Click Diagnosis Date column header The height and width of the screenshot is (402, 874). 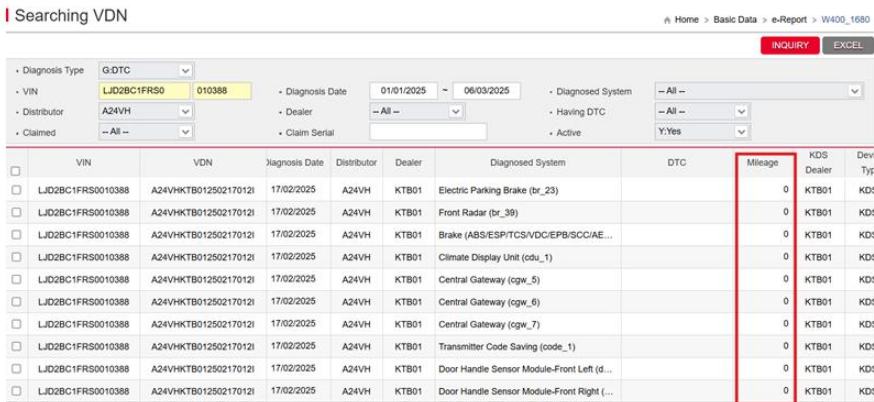(x=298, y=163)
